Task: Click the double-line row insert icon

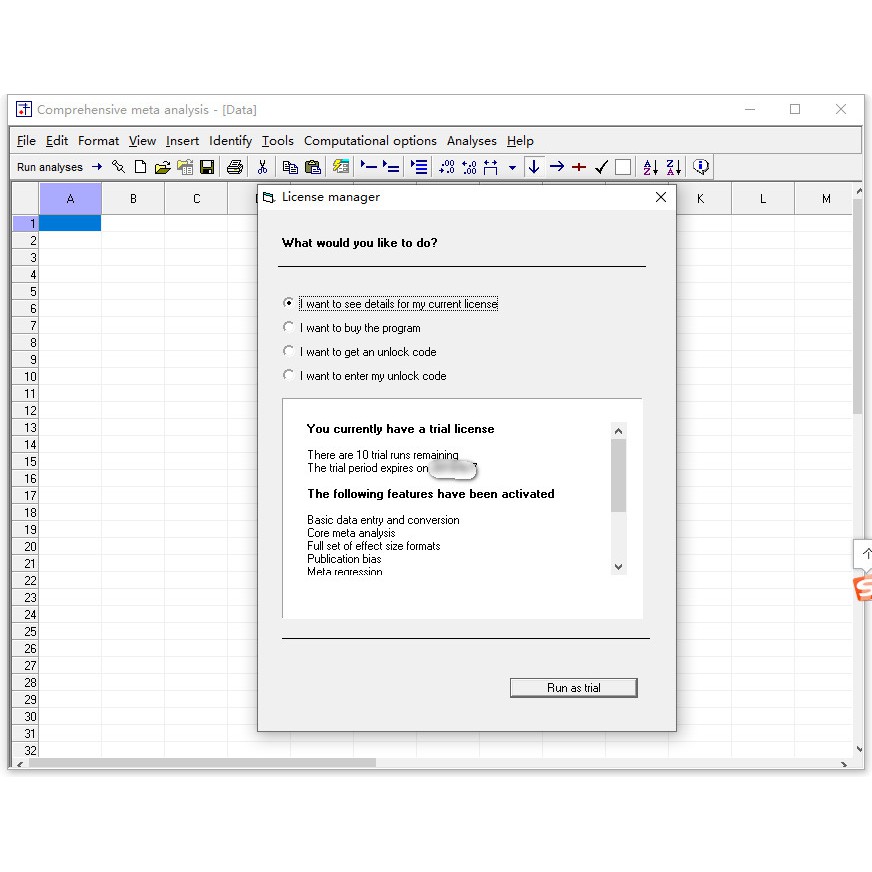Action: tap(391, 167)
